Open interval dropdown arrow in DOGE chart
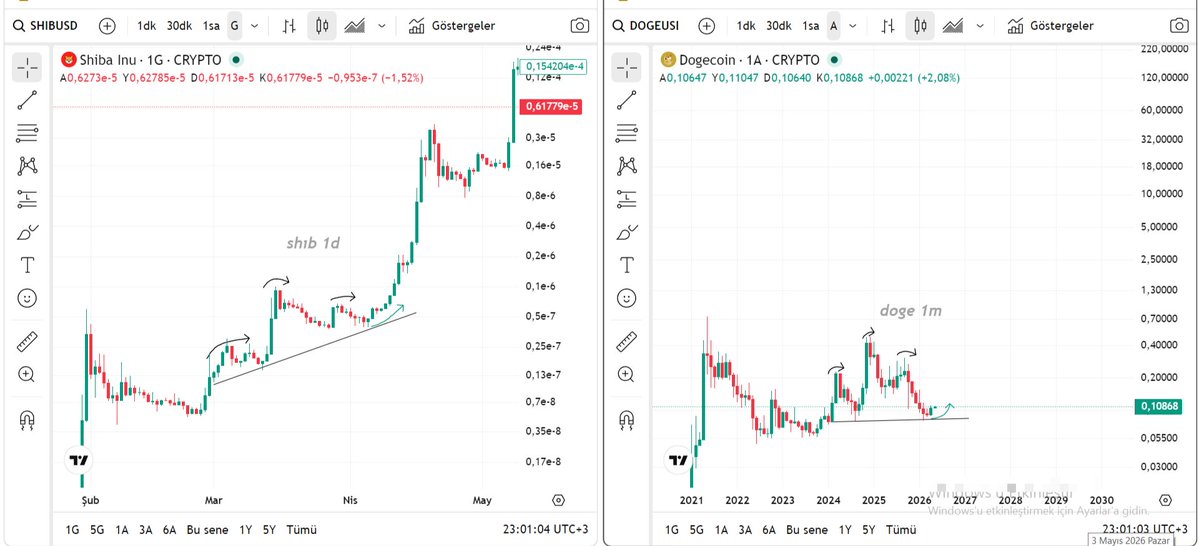This screenshot has width=1199, height=546. tap(854, 26)
